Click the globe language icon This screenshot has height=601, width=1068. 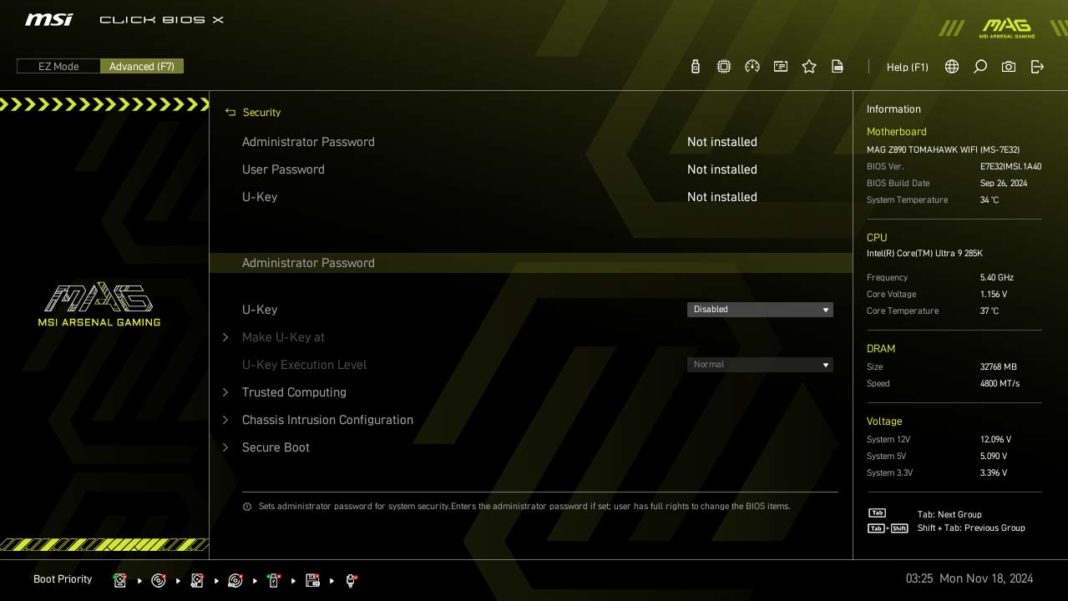pos(951,67)
